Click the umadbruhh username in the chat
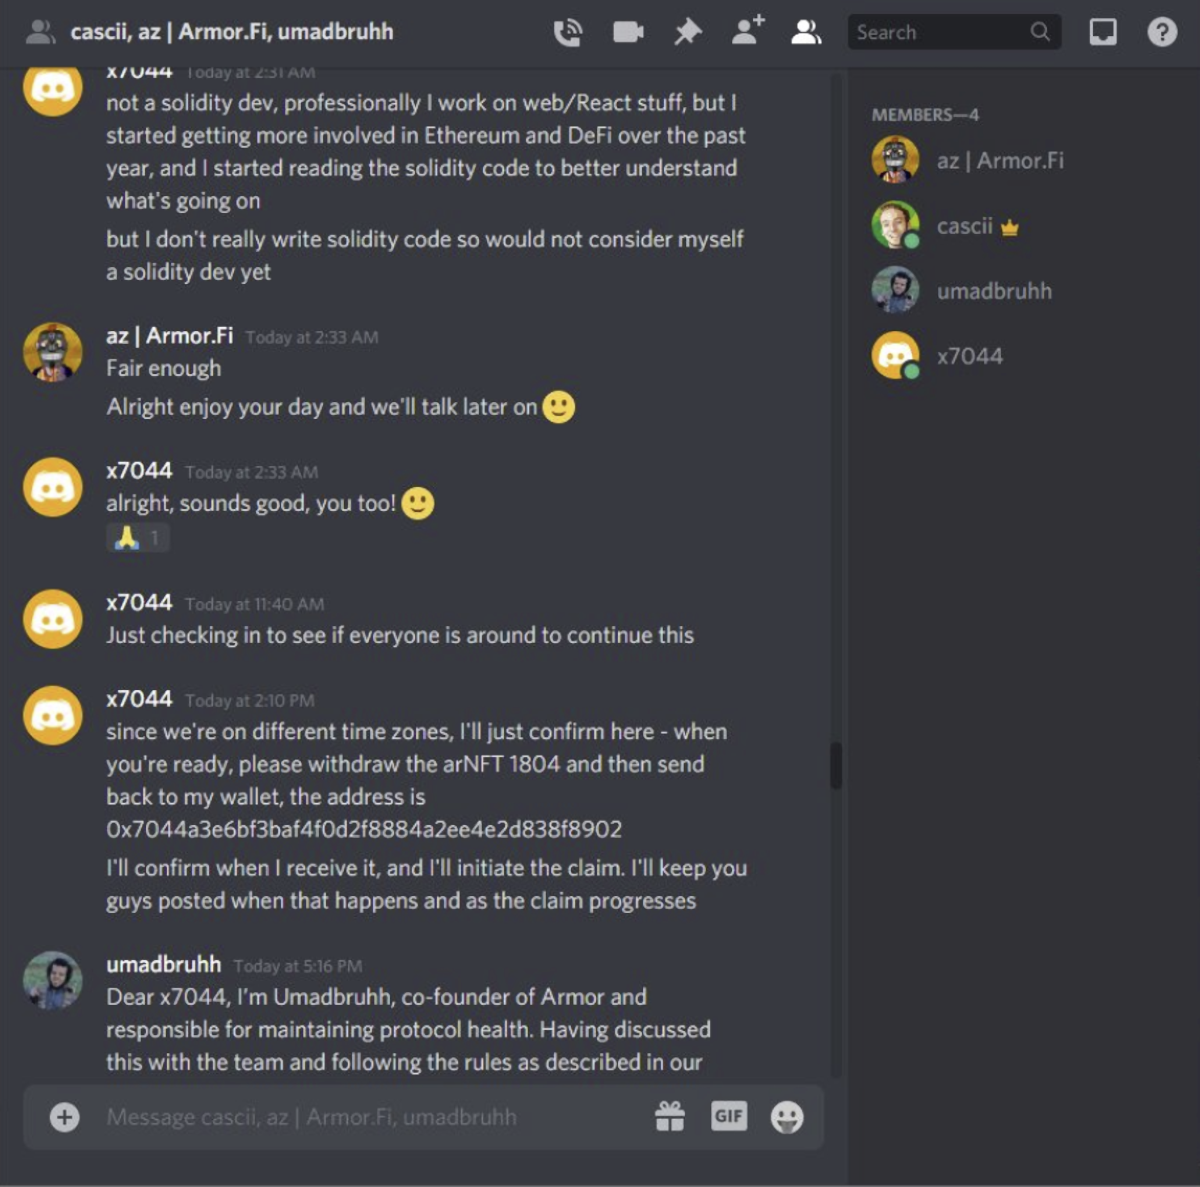 [164, 964]
